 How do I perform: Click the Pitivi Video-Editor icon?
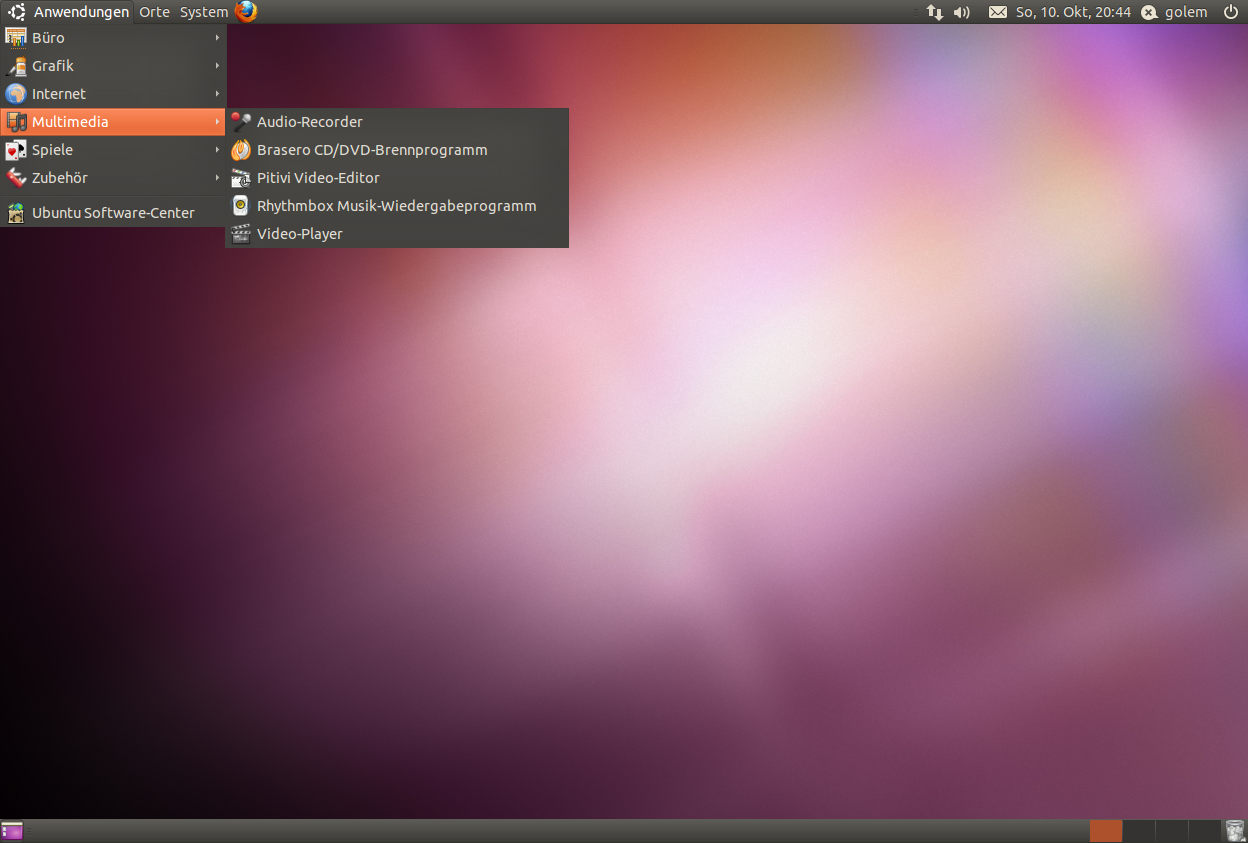(x=241, y=178)
